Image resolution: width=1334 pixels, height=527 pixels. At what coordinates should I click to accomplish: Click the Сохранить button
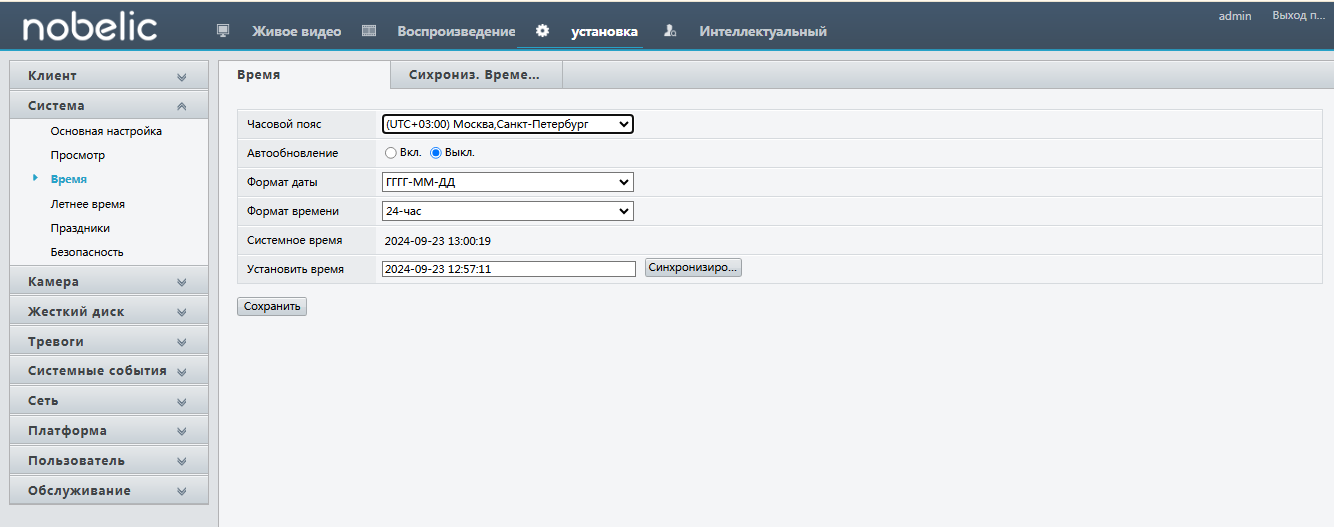click(x=272, y=307)
